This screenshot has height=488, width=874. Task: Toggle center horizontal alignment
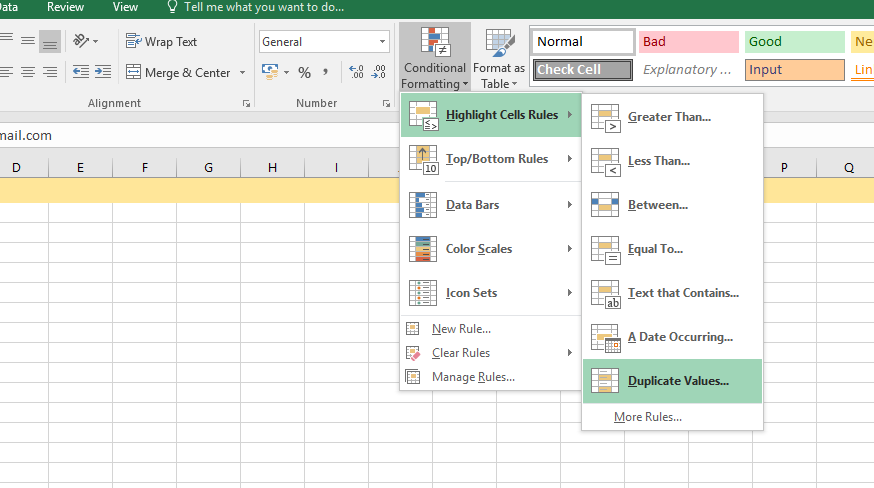pos(28,73)
